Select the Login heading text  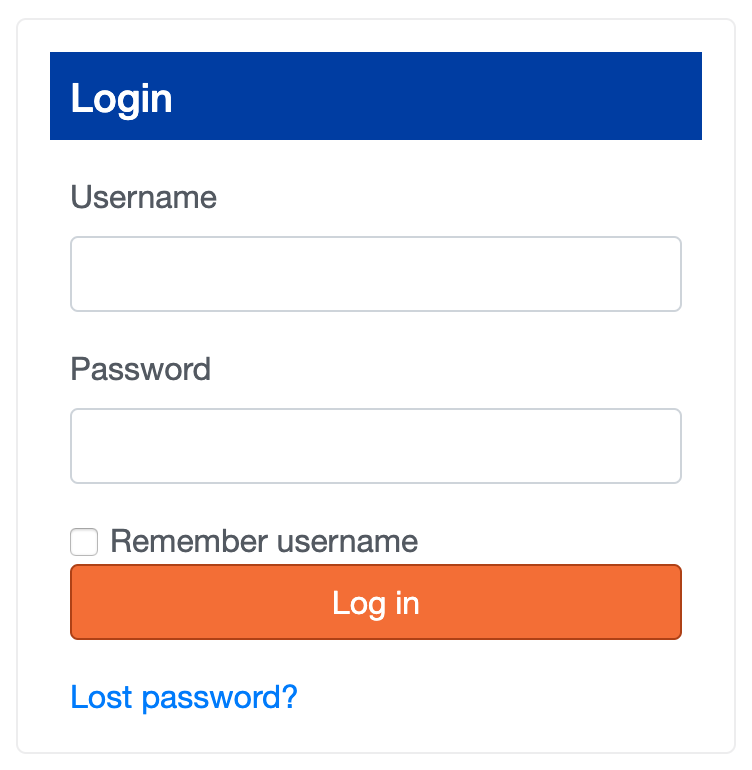pyautogui.click(x=121, y=99)
